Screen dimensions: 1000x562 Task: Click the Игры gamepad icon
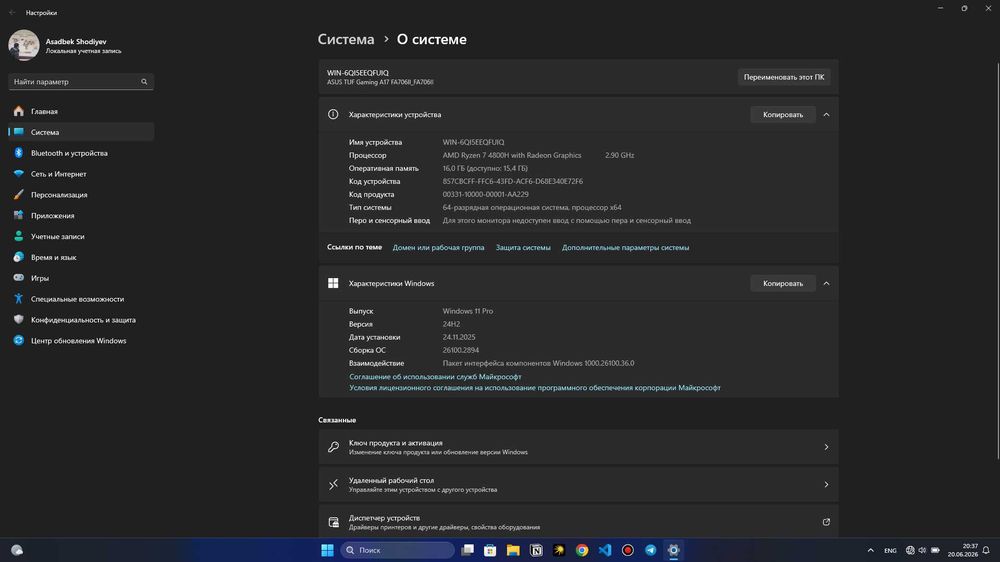coord(18,278)
